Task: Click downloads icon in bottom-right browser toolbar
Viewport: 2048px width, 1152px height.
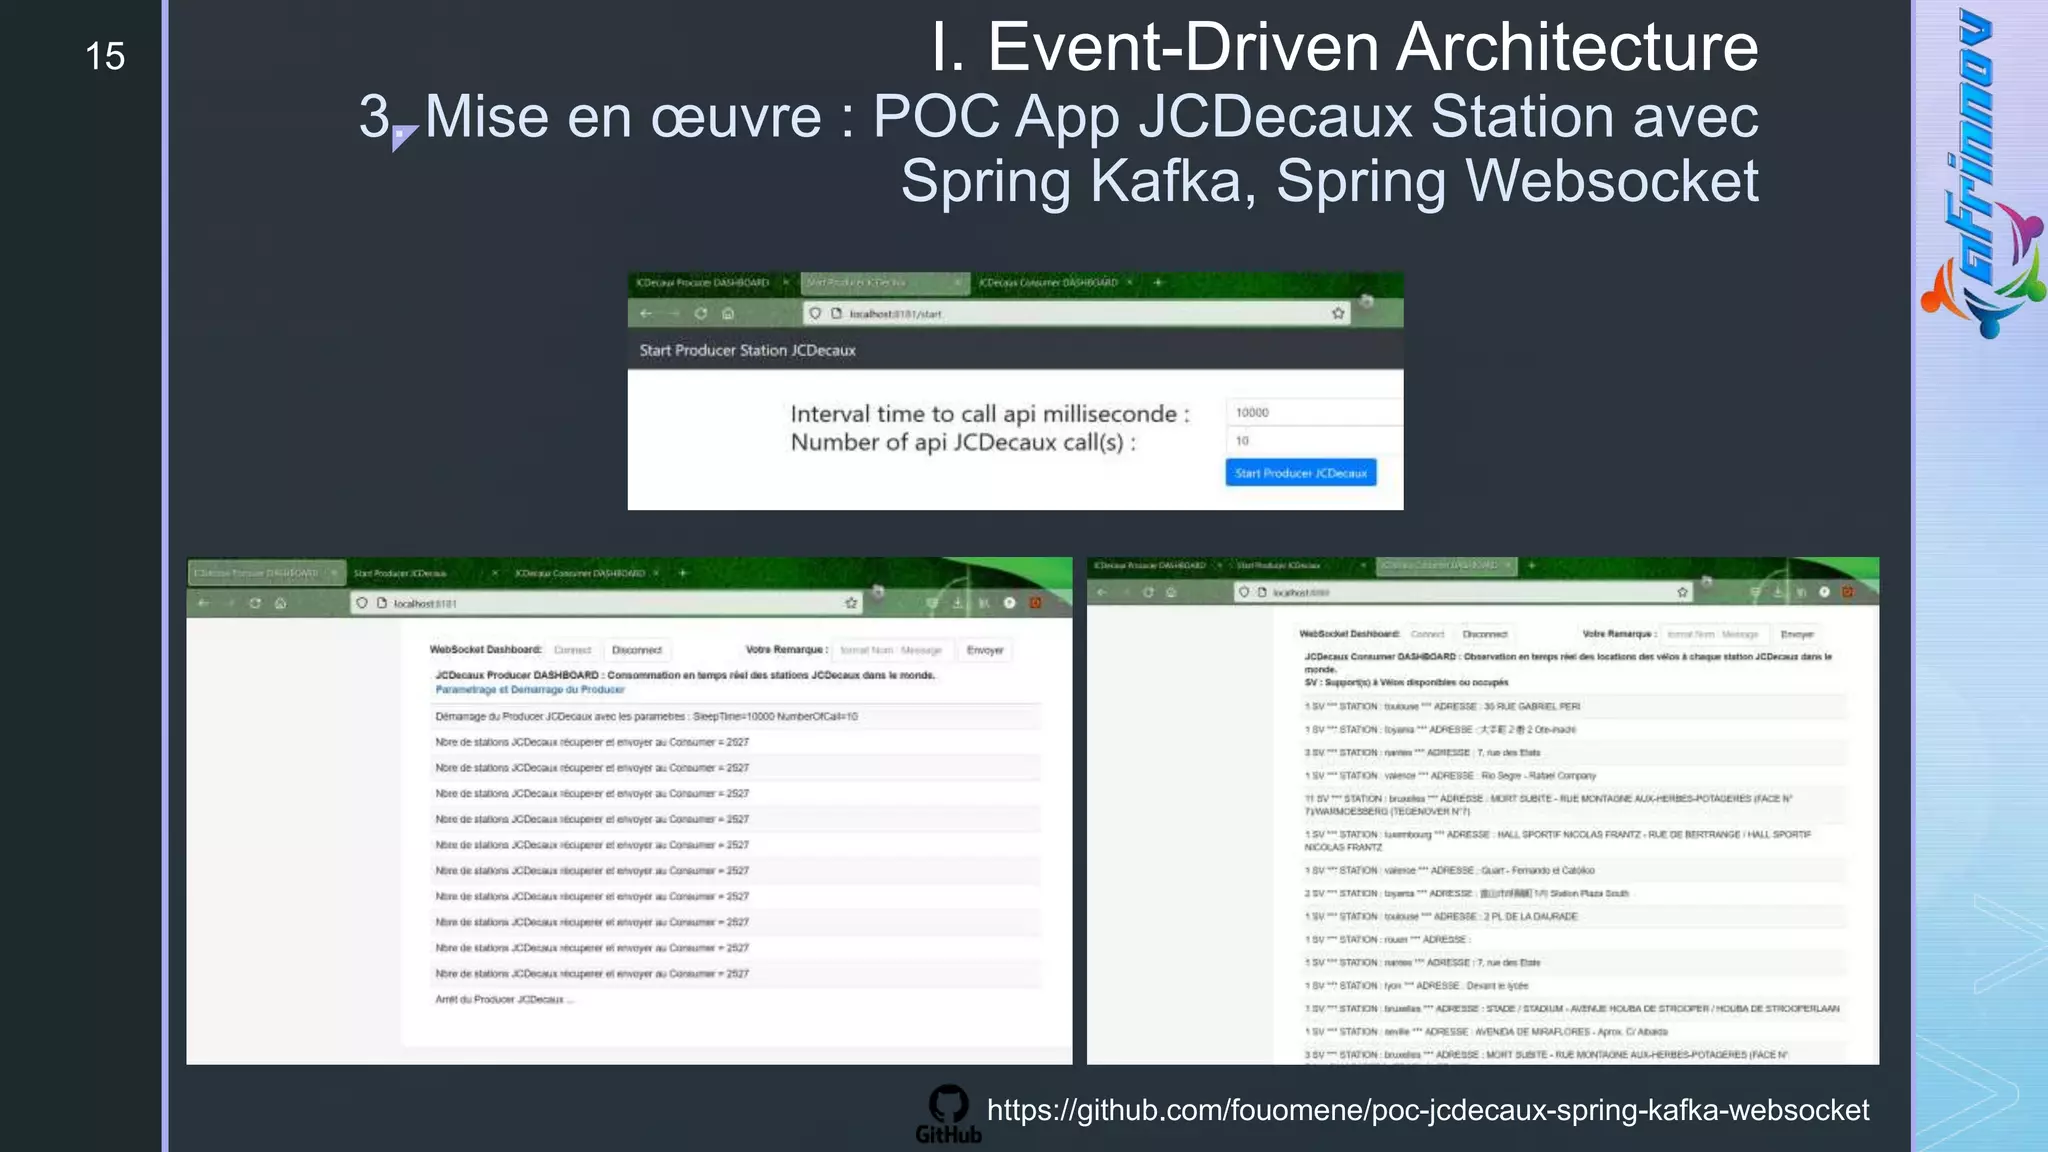Action: [1778, 592]
